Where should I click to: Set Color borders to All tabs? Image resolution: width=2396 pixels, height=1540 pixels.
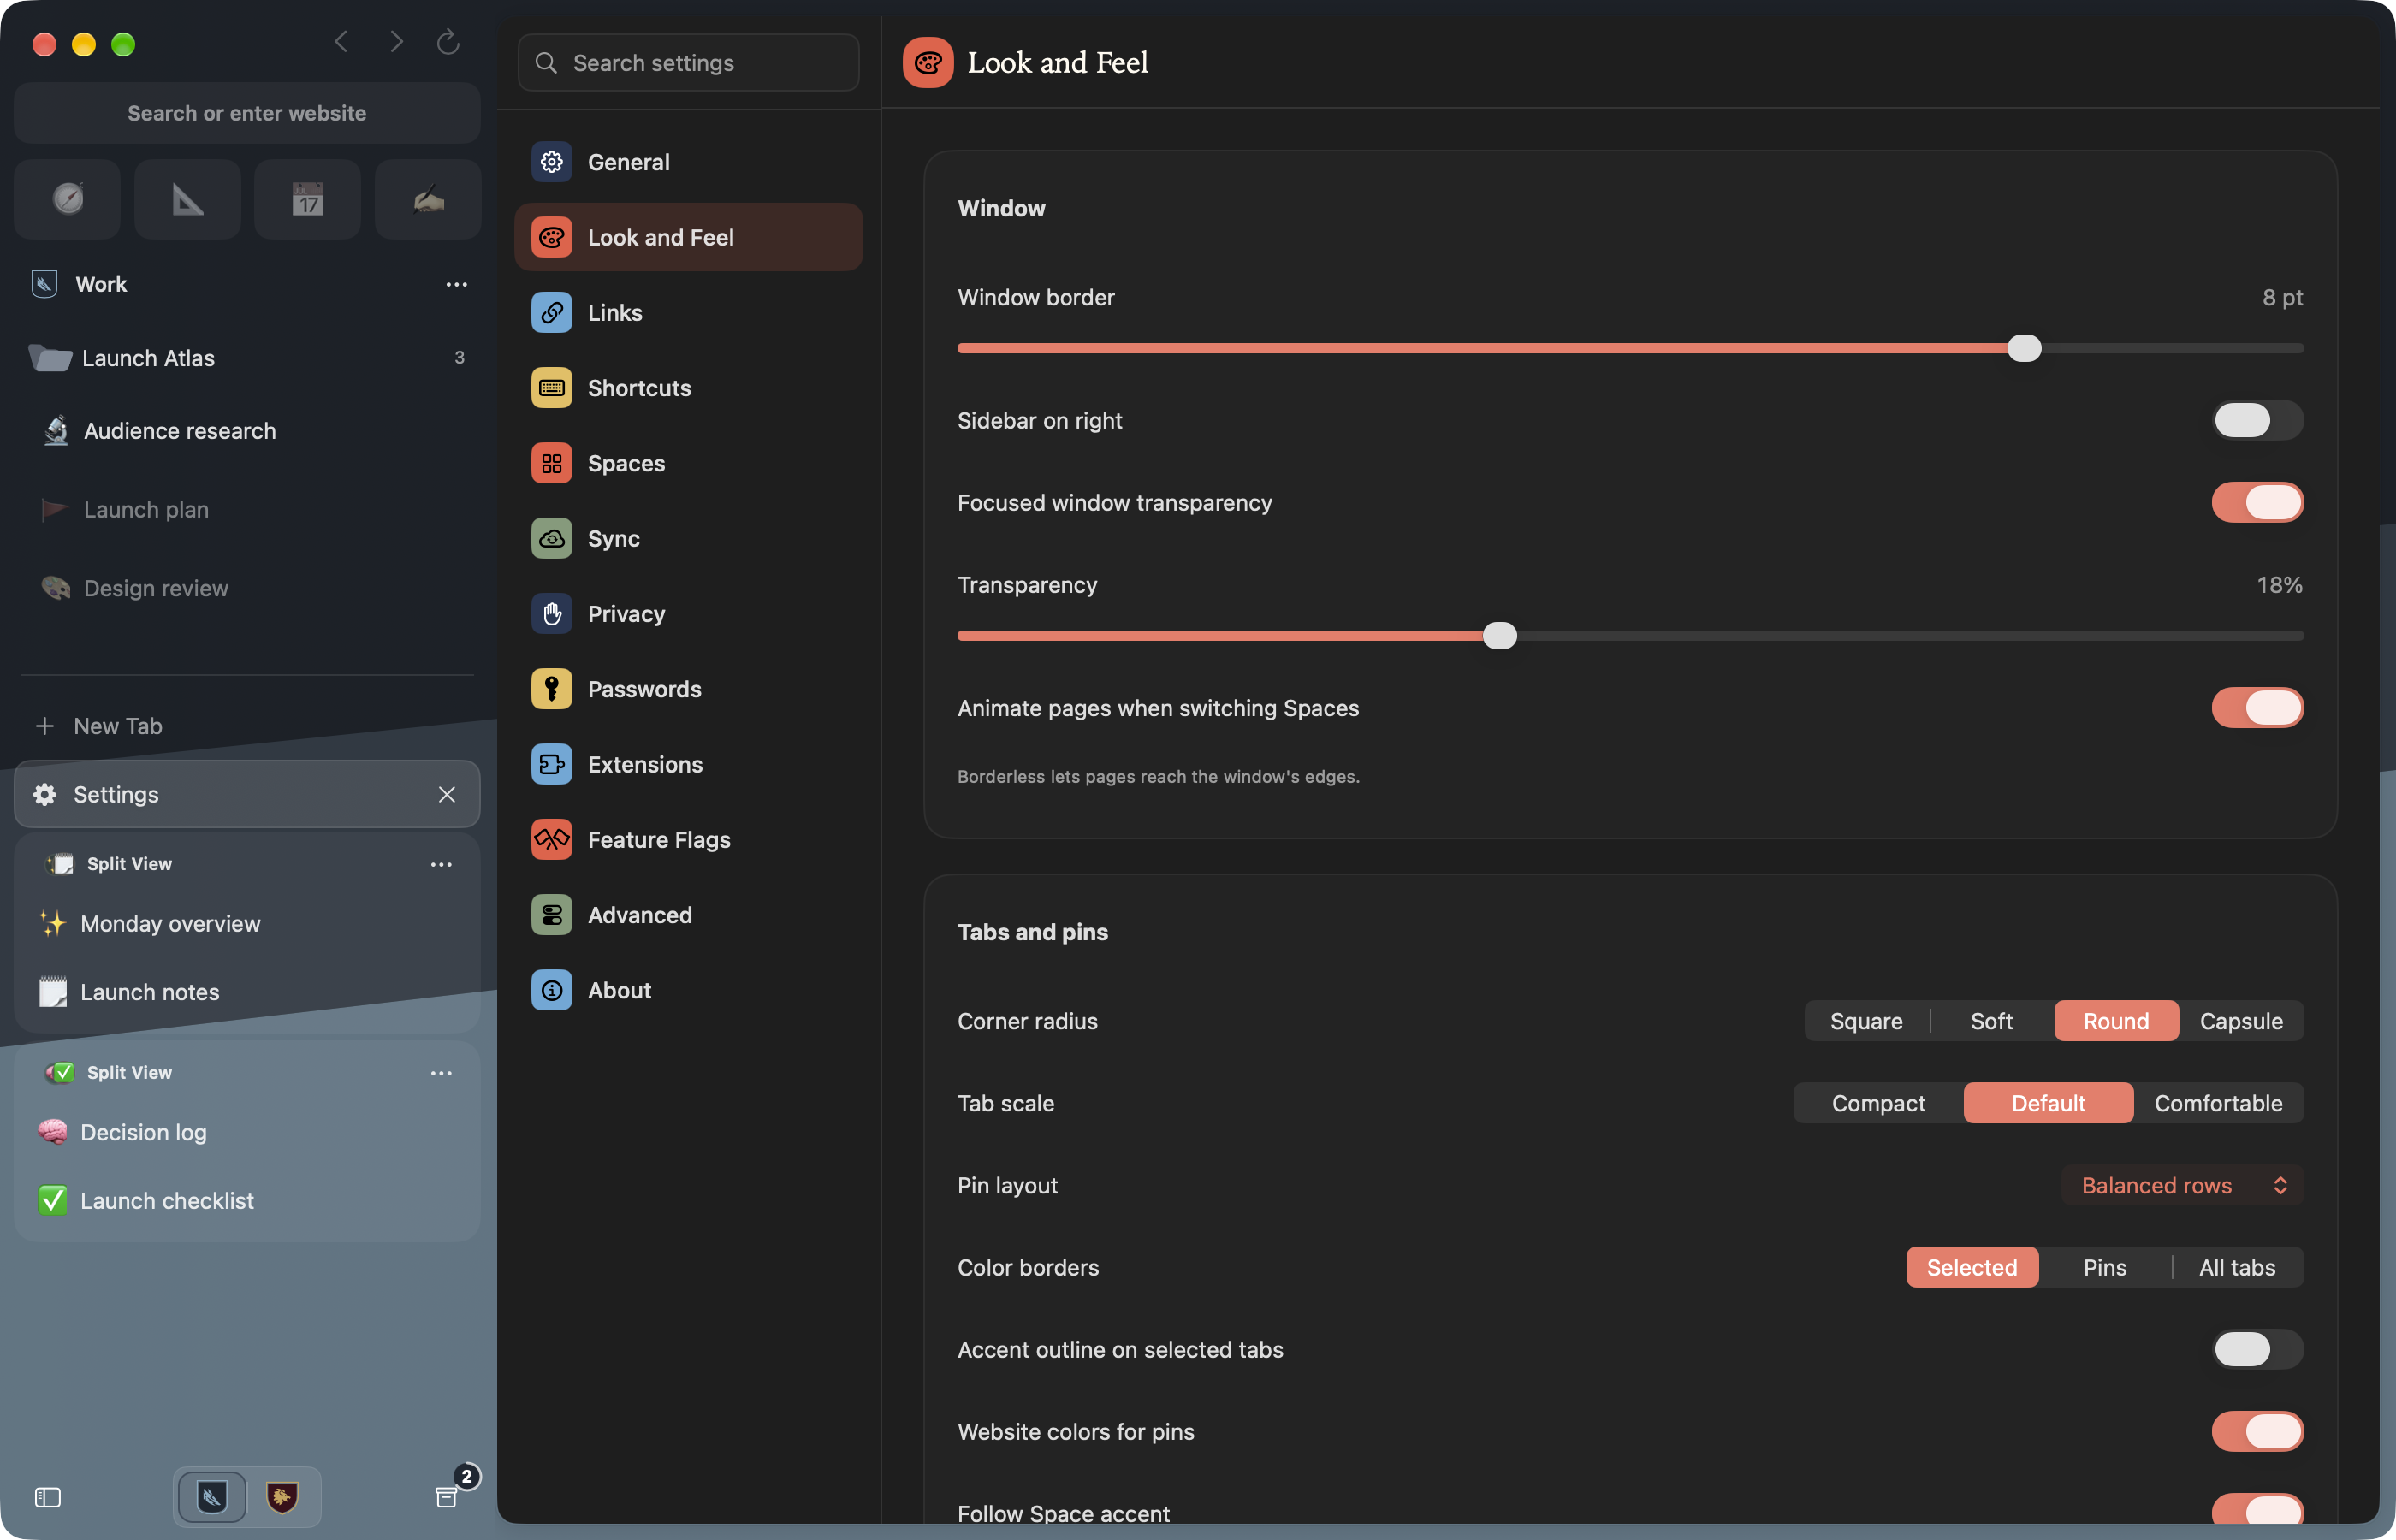[2237, 1267]
